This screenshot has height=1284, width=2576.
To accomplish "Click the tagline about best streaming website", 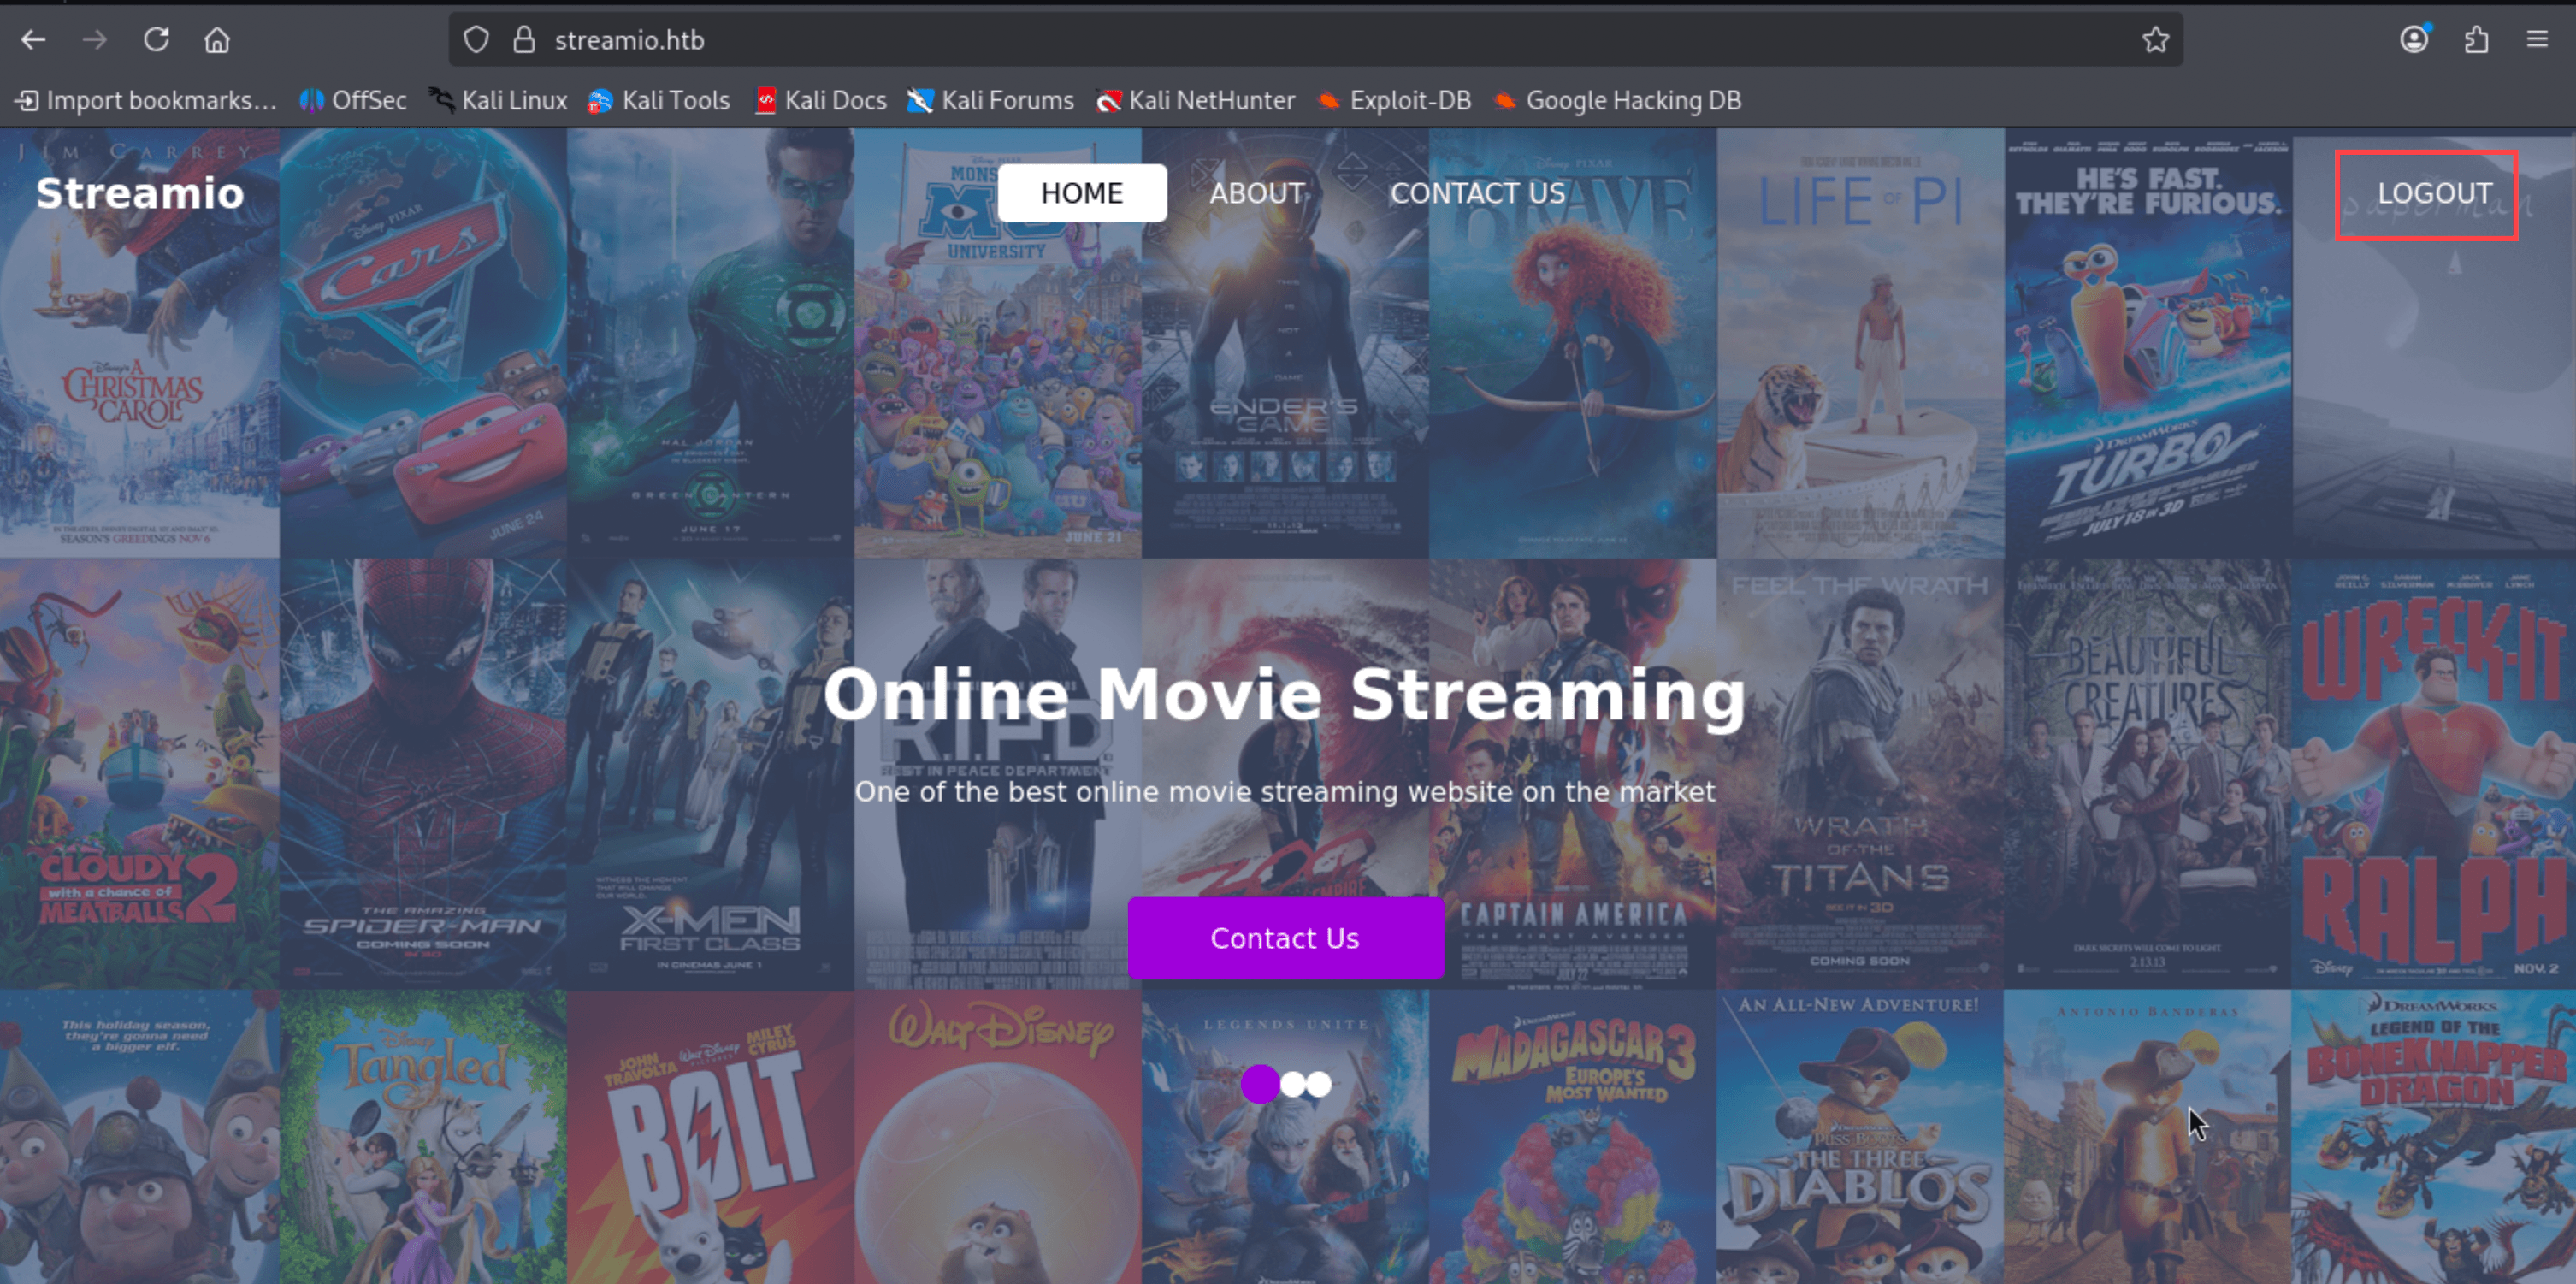I will point(1285,792).
